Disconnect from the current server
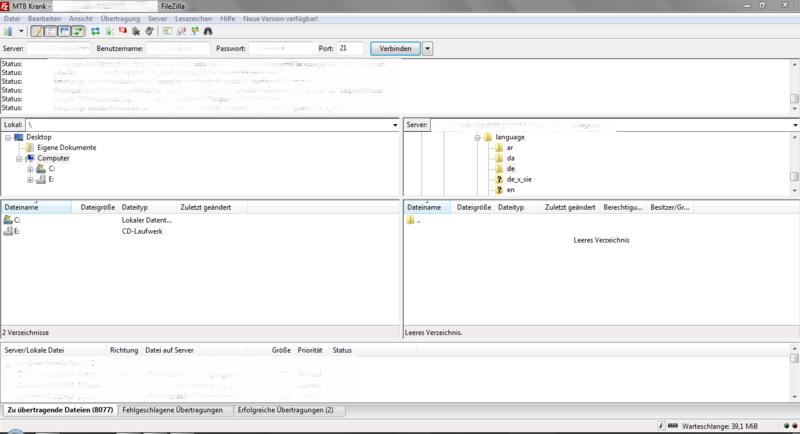 (136, 32)
